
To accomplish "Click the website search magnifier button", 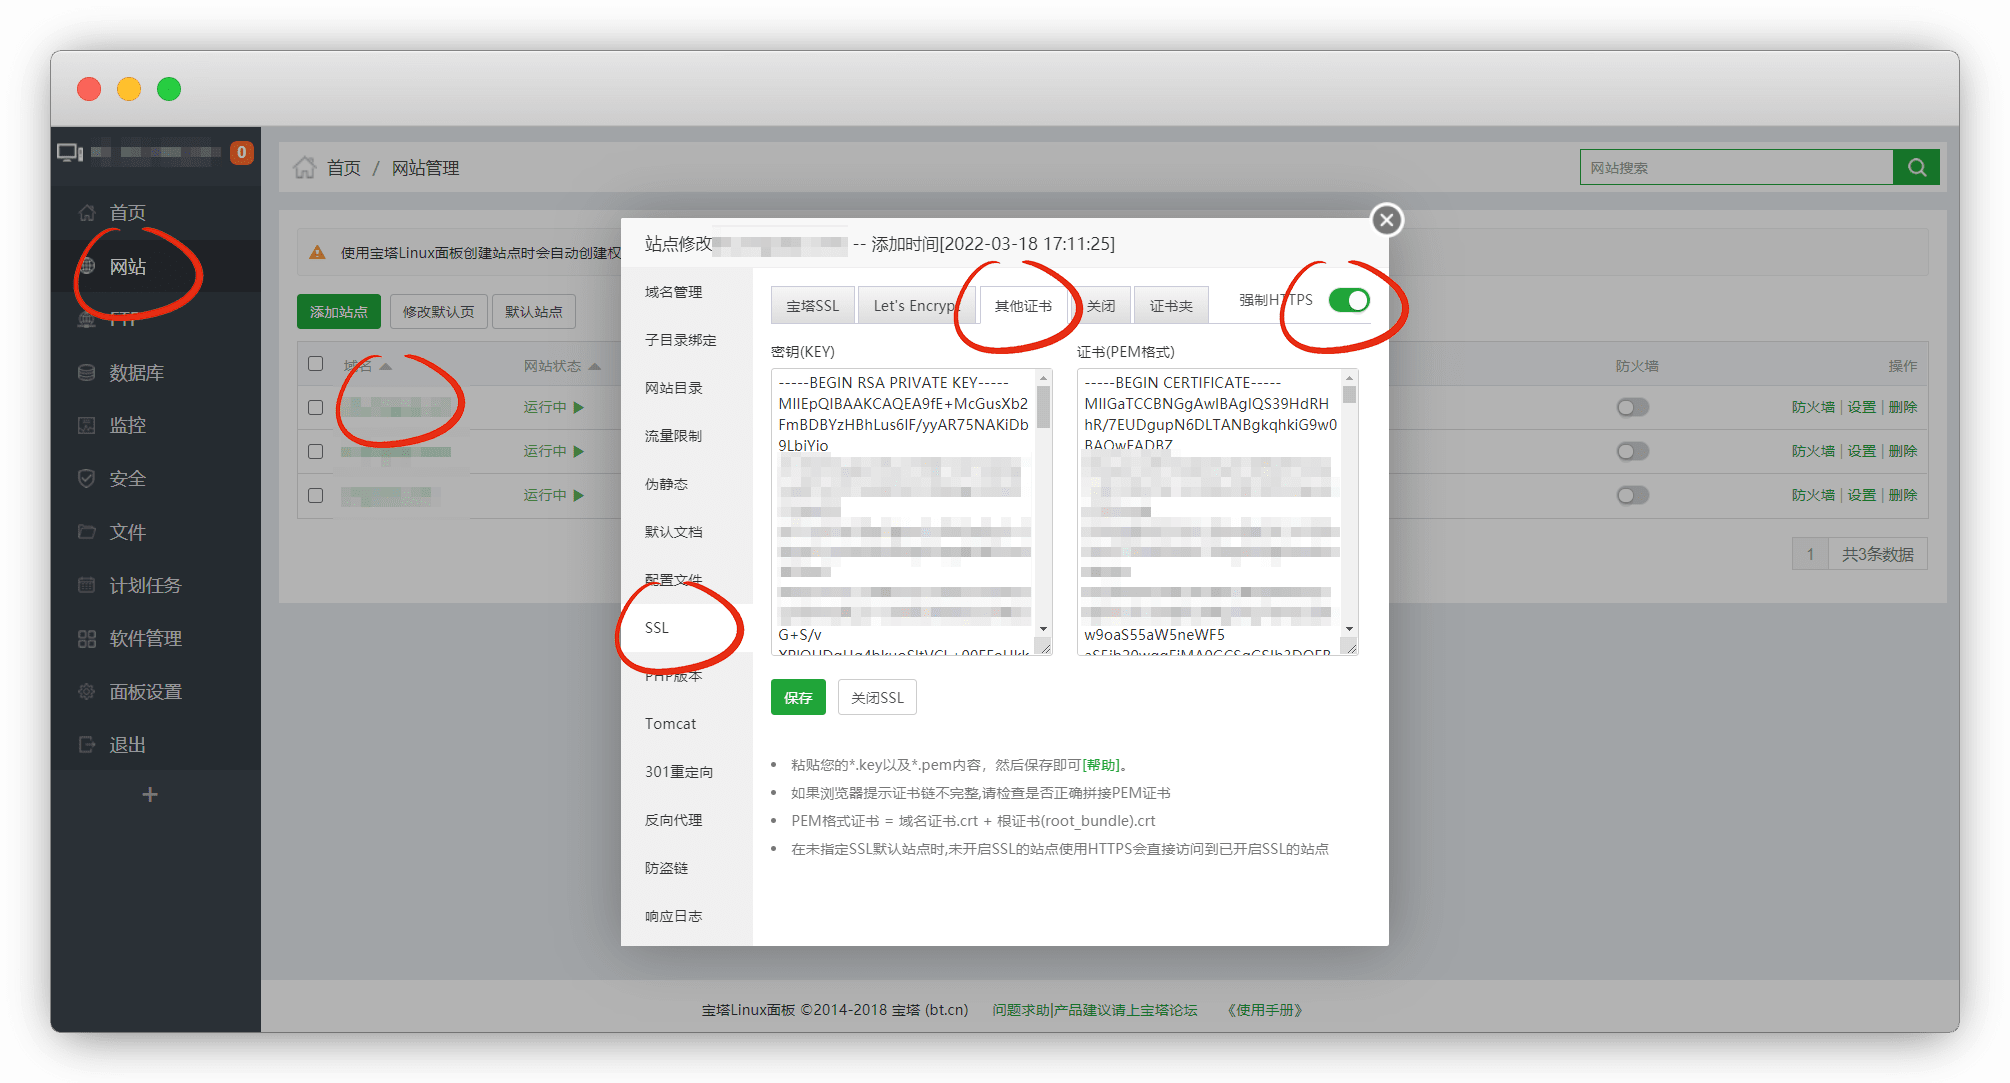I will (1916, 168).
